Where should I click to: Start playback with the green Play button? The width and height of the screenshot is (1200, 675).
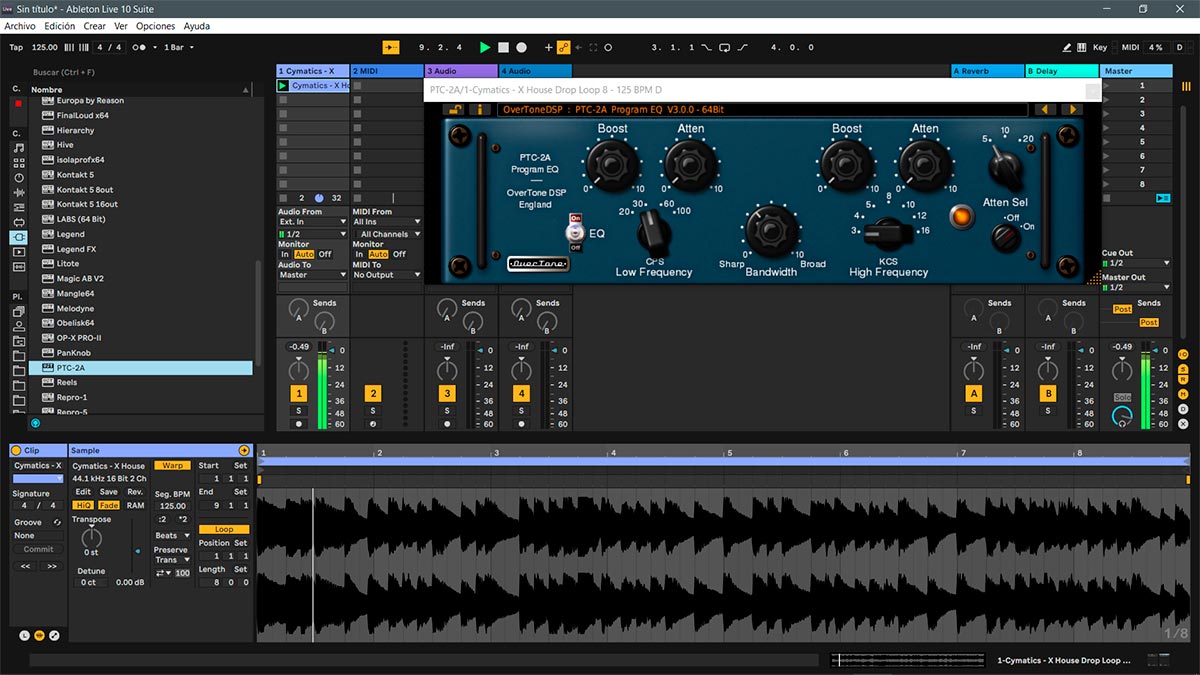click(485, 47)
